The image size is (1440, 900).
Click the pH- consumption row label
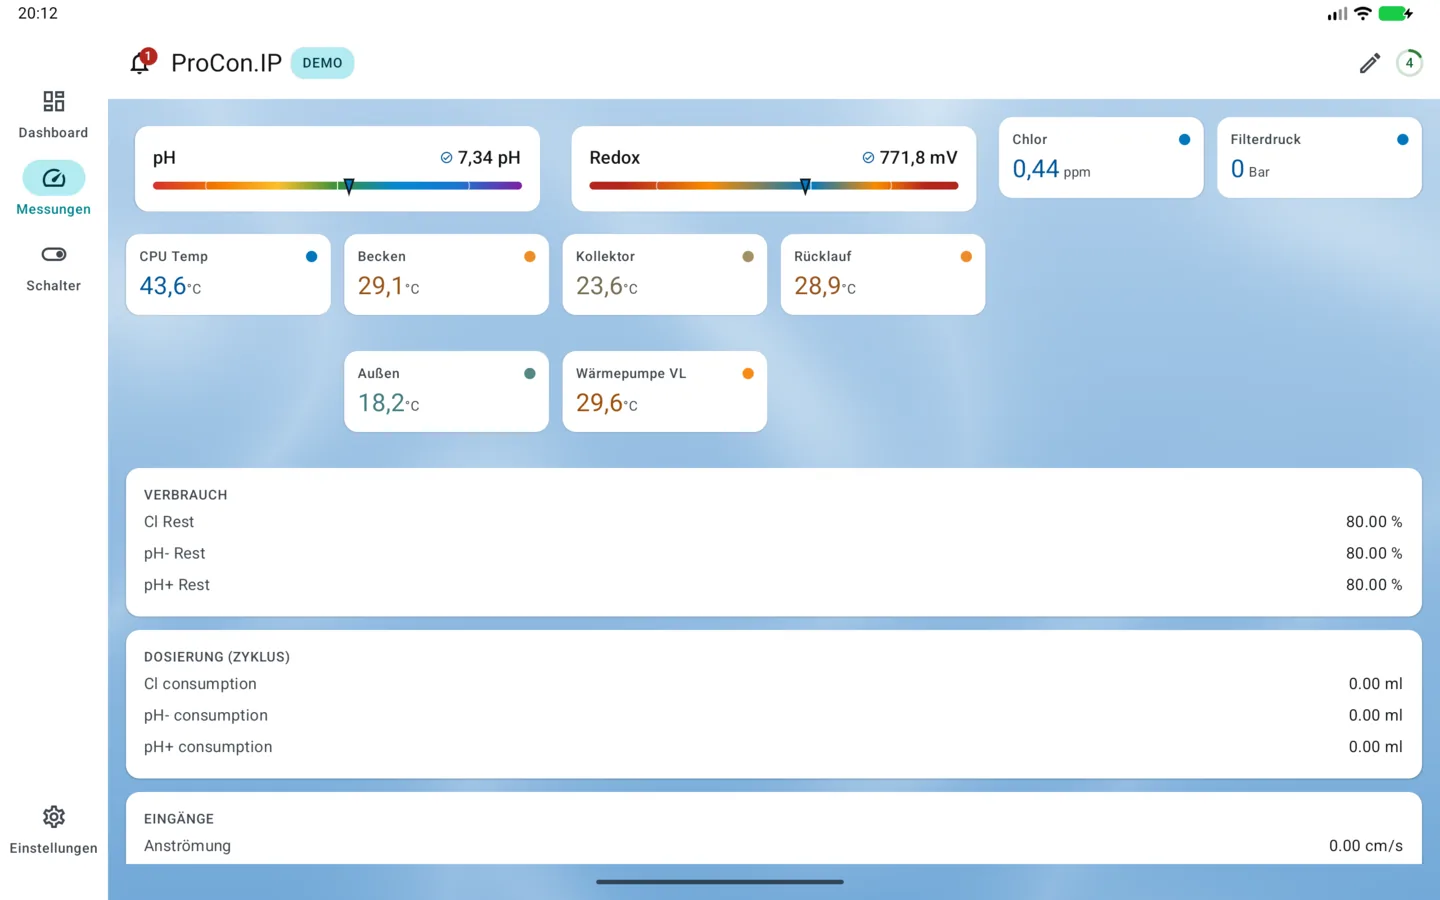[206, 716]
